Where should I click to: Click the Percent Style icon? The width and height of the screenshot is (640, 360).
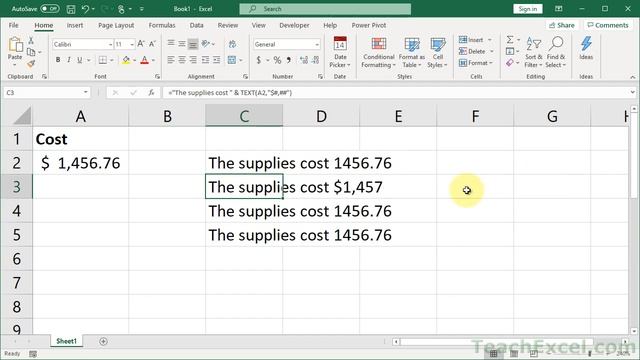click(278, 60)
